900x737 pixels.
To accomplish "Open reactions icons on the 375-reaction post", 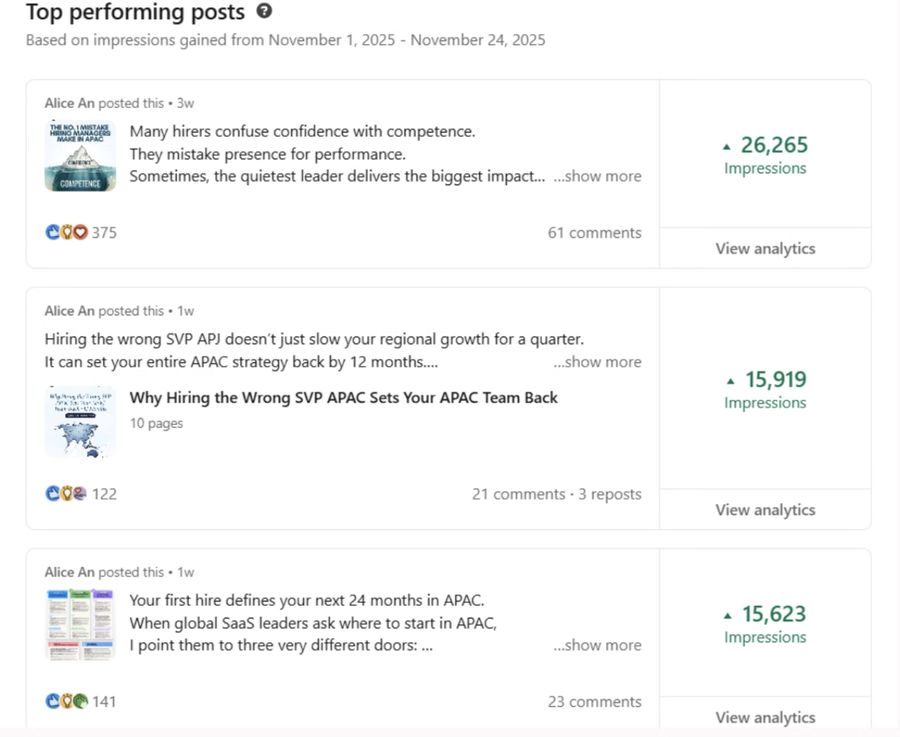I will coord(67,232).
